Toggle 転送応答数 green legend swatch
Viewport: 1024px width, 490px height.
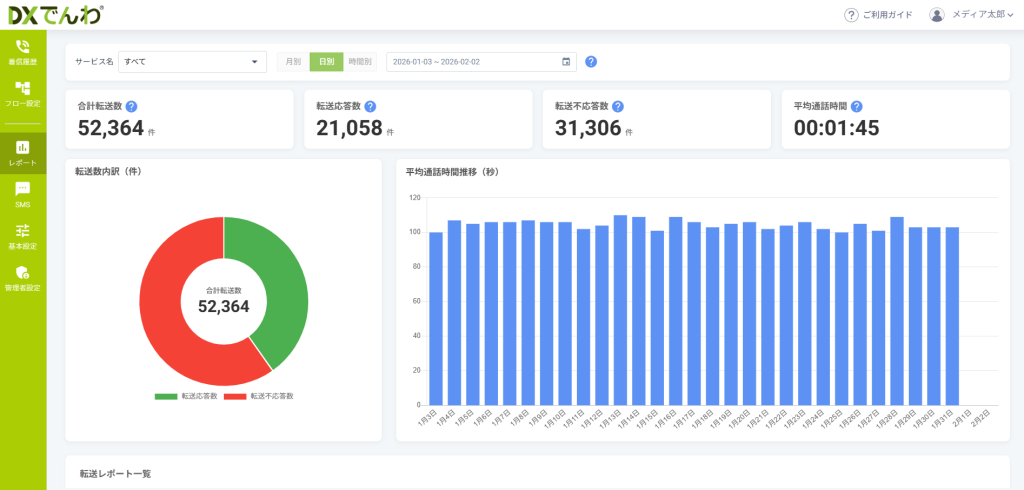pos(165,397)
